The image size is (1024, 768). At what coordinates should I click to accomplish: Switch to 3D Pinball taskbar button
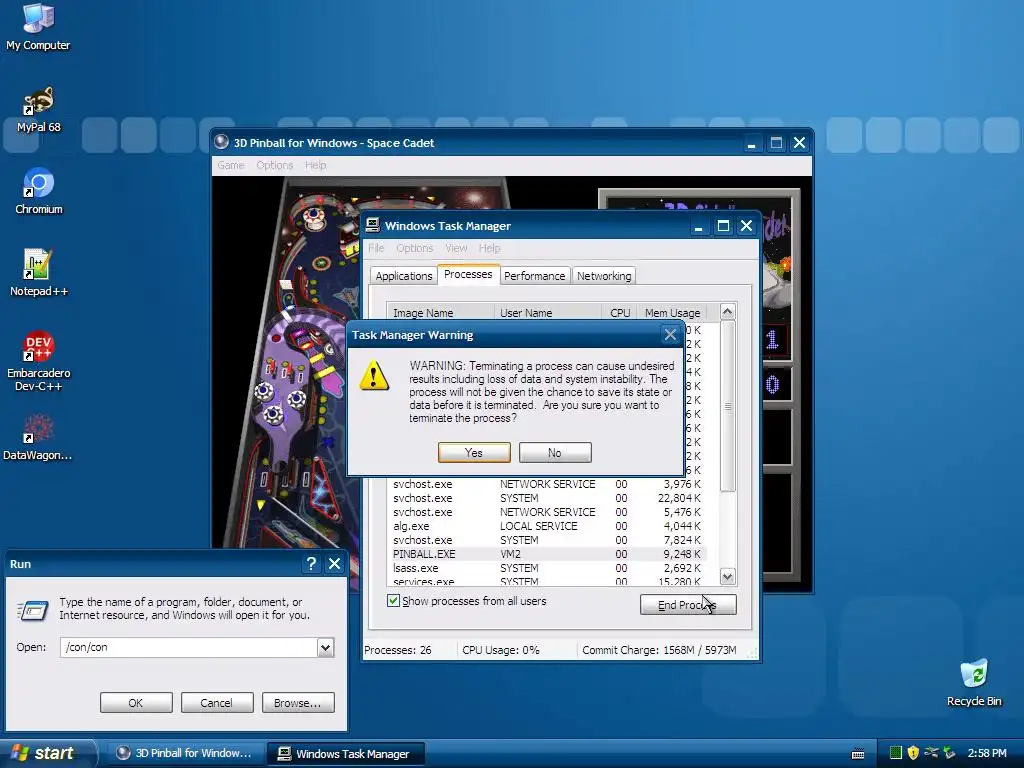[187, 754]
